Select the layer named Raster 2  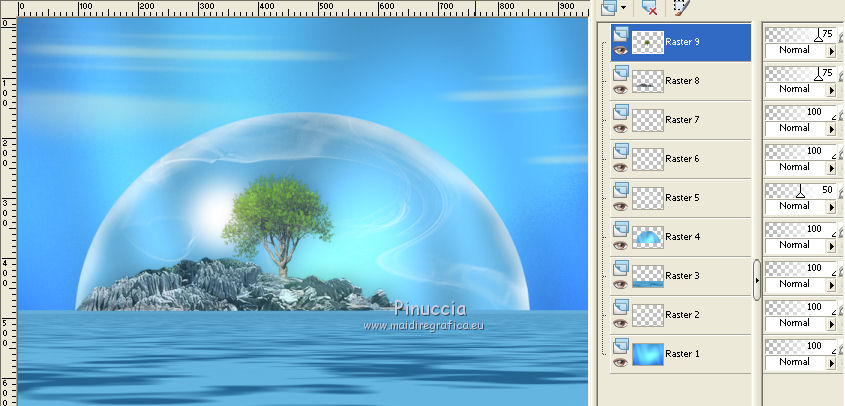coord(682,314)
